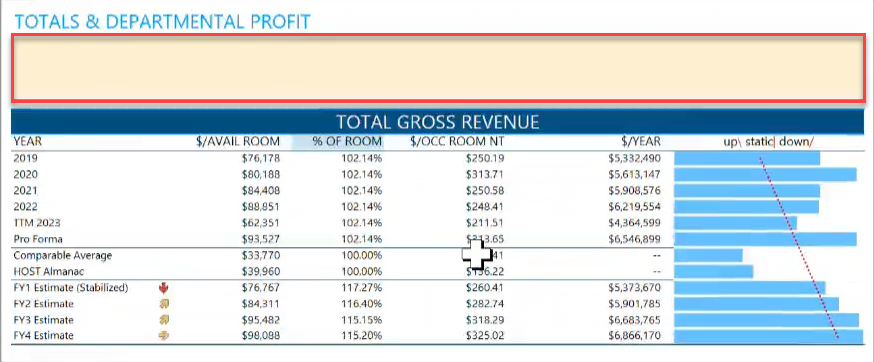Select FY1 Estimate 117.27% cell
The image size is (874, 362).
pyautogui.click(x=362, y=288)
